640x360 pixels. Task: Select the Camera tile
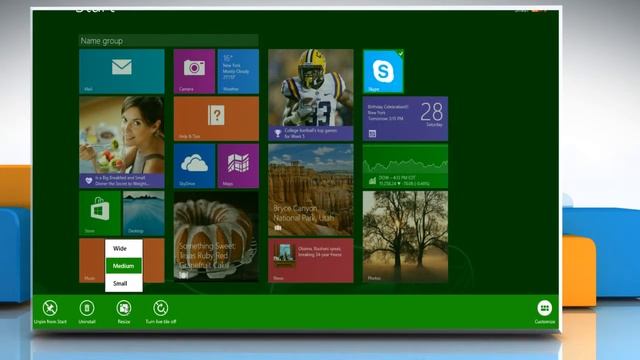(194, 71)
